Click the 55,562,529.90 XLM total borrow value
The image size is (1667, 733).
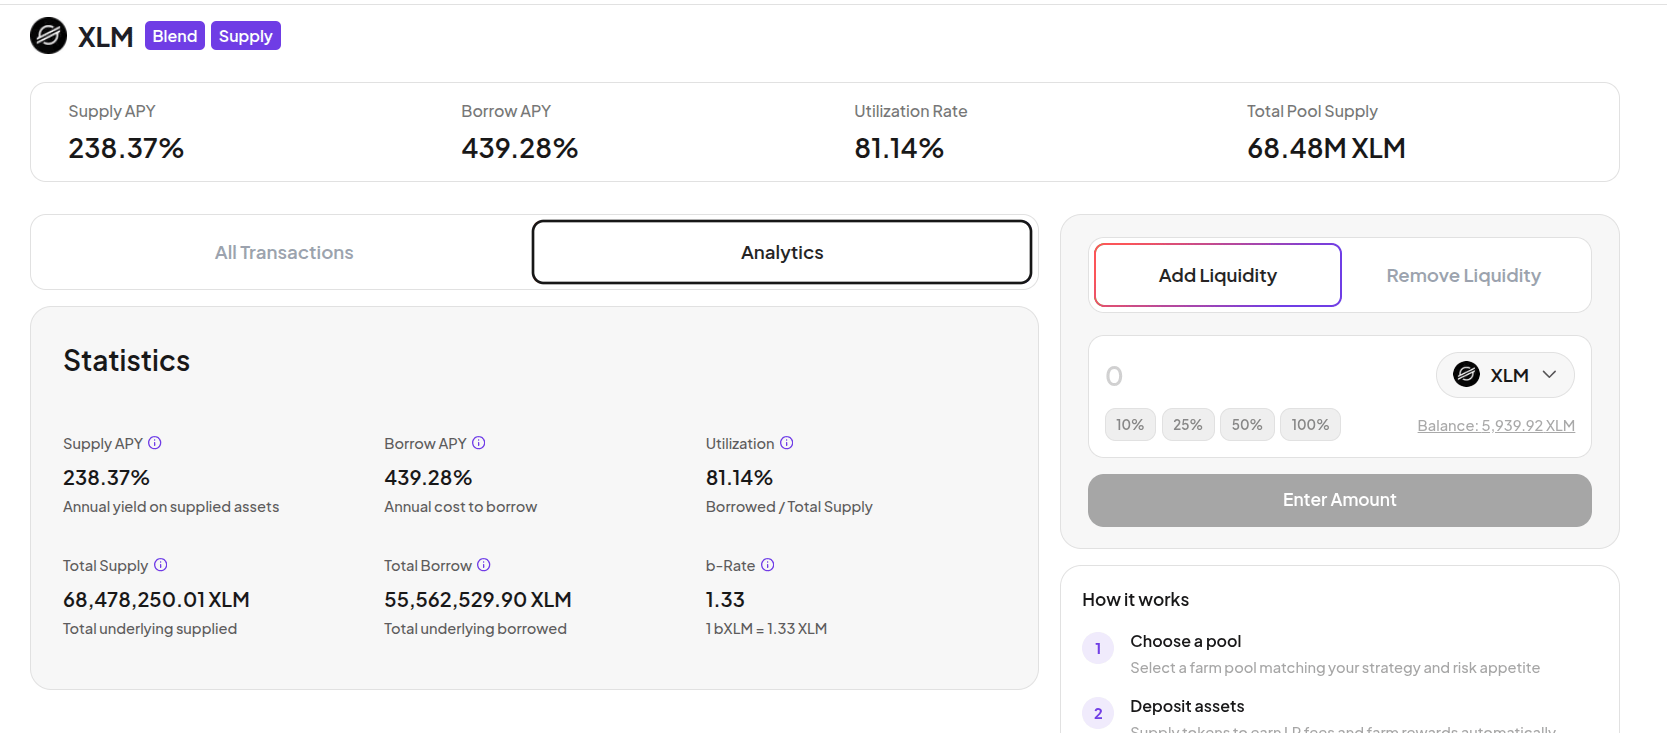tap(478, 600)
